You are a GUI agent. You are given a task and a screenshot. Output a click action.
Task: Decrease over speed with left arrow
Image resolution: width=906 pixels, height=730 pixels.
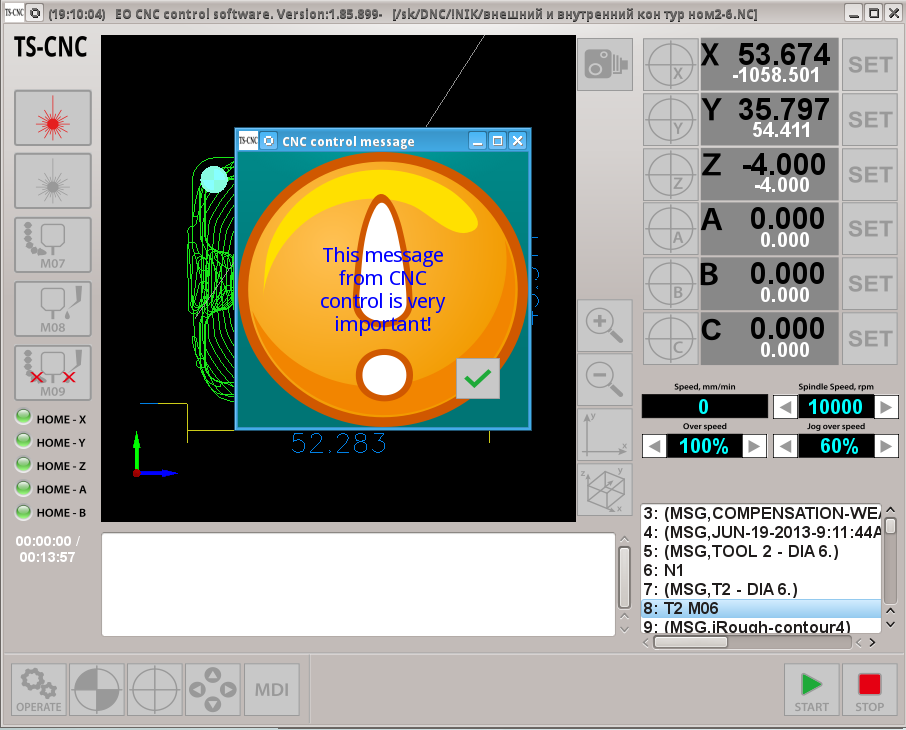coord(654,446)
